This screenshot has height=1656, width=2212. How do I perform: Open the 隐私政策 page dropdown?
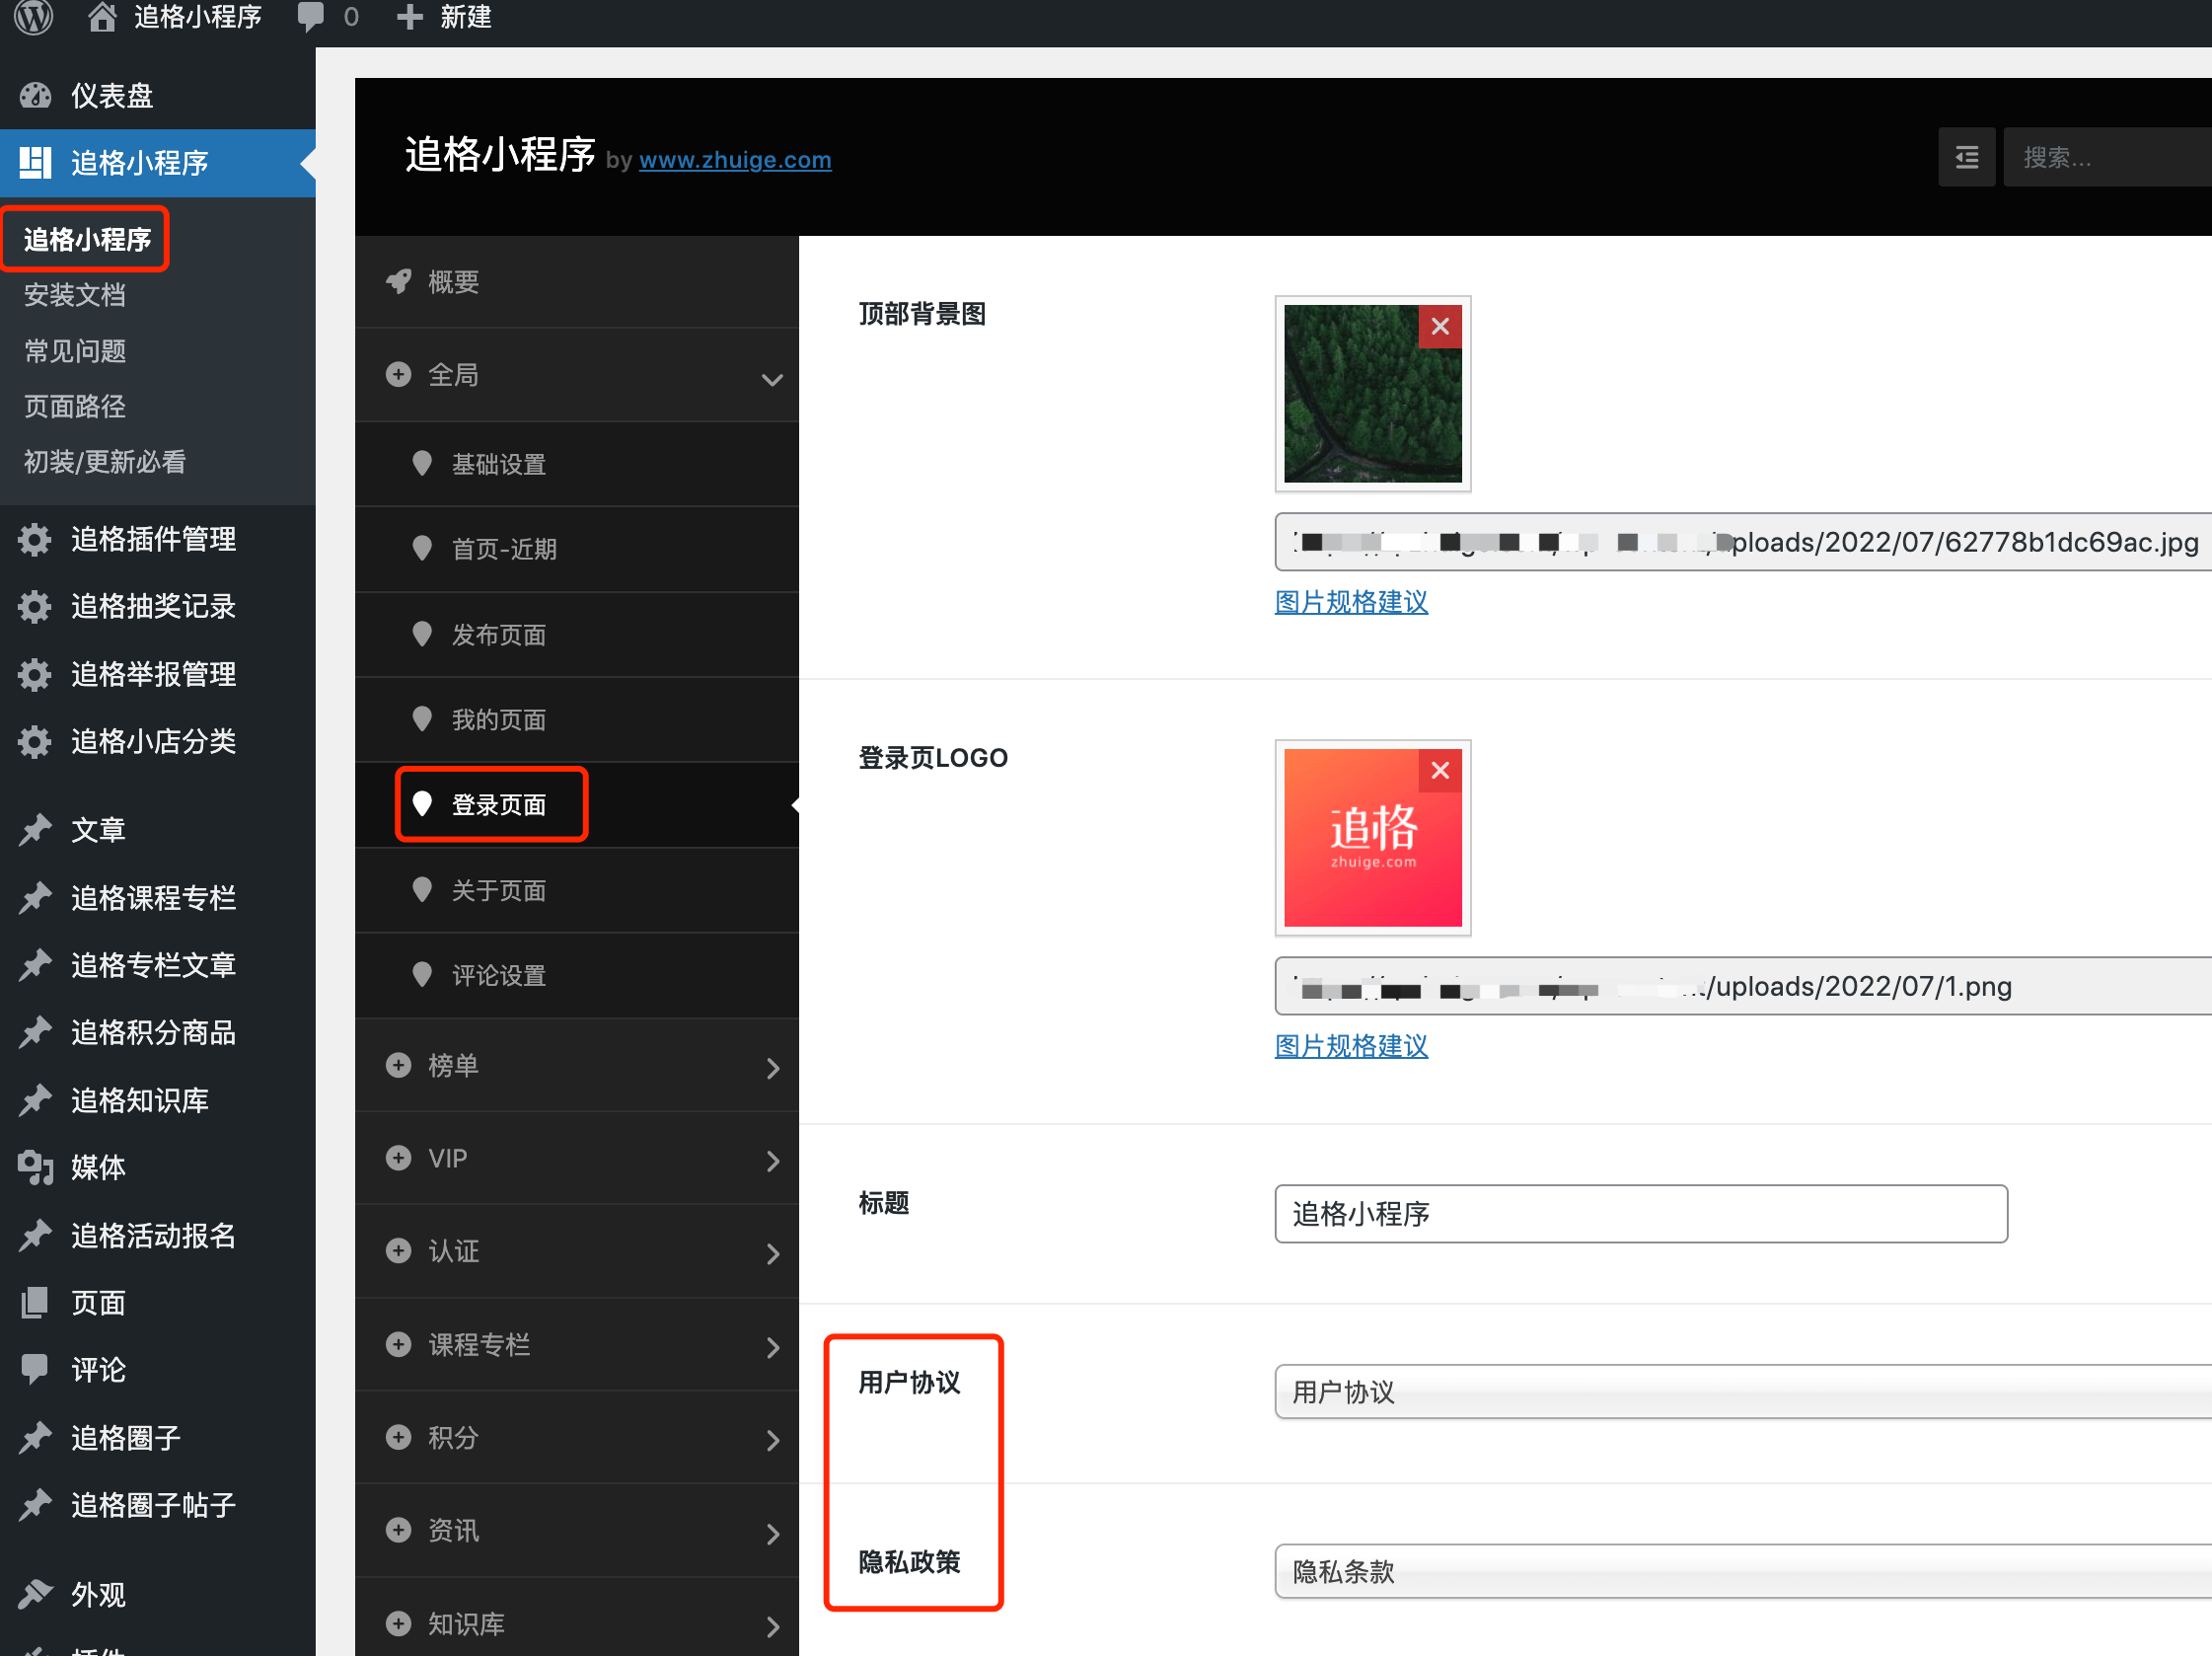(1743, 1572)
